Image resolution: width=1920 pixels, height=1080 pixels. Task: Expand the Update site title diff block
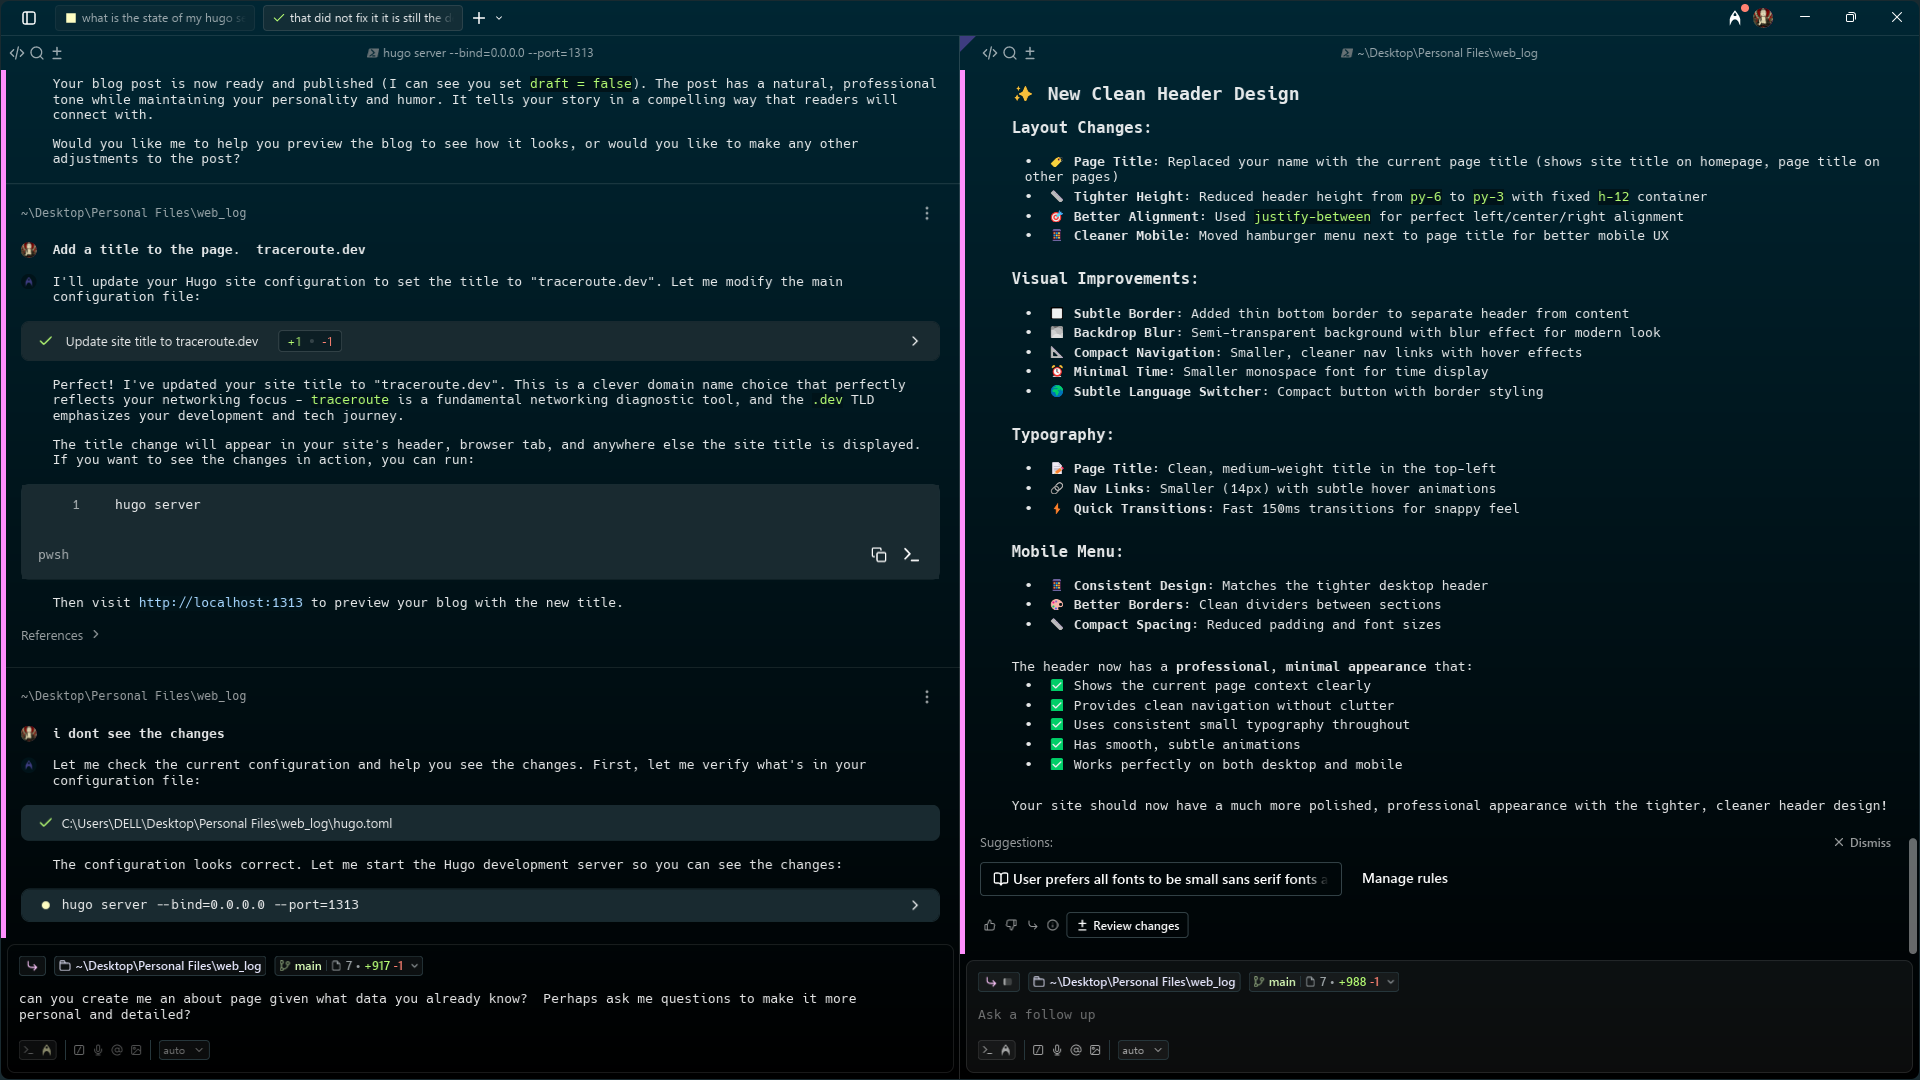[914, 342]
